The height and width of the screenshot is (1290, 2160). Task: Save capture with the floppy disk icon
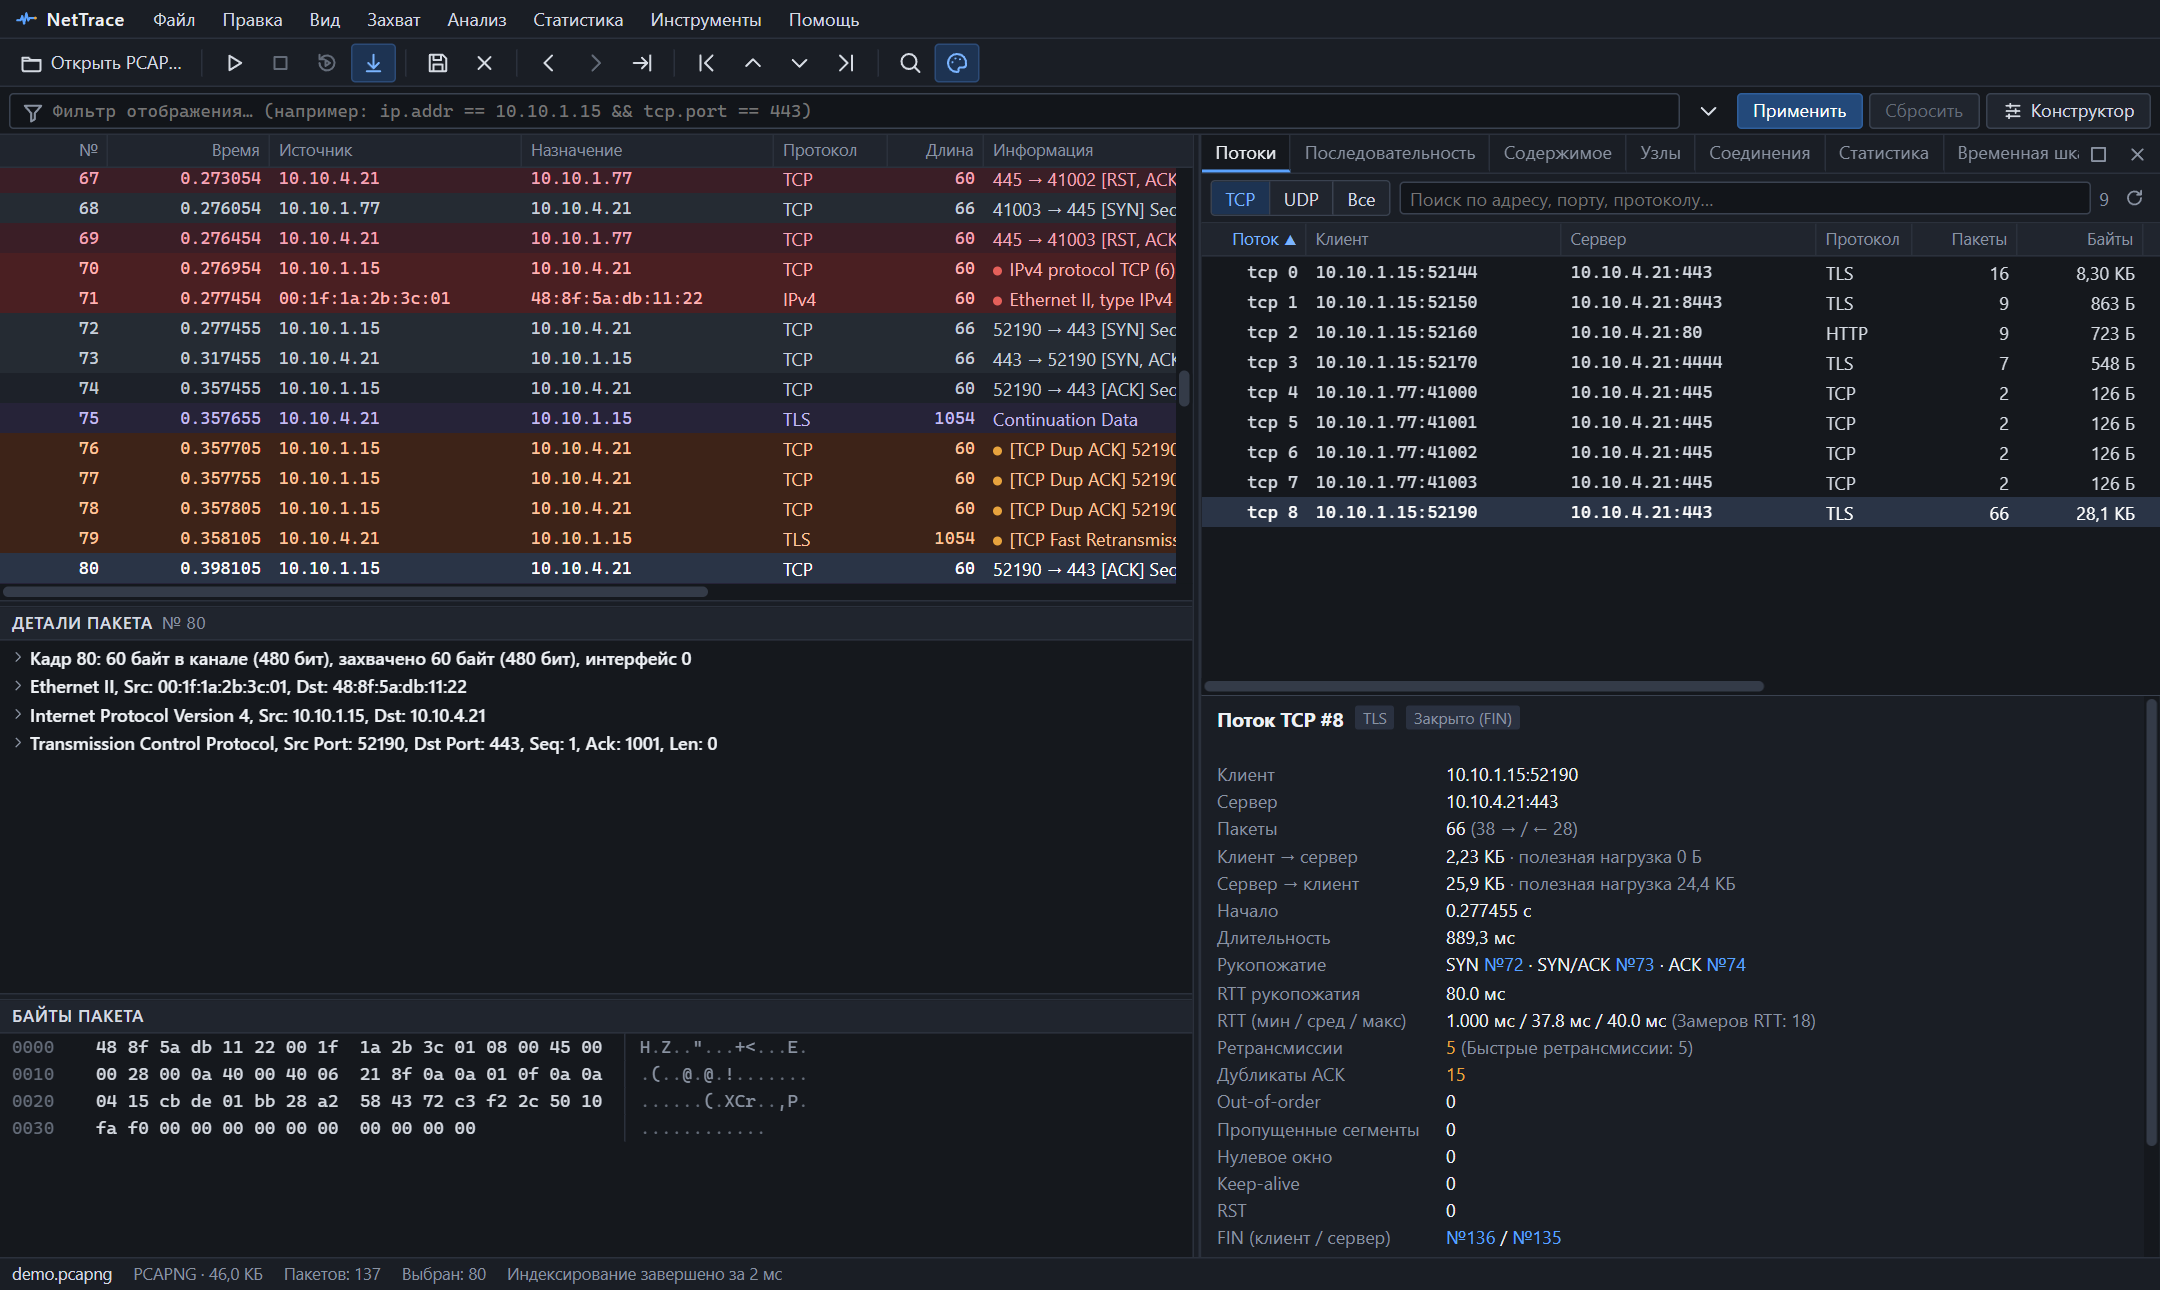[437, 63]
